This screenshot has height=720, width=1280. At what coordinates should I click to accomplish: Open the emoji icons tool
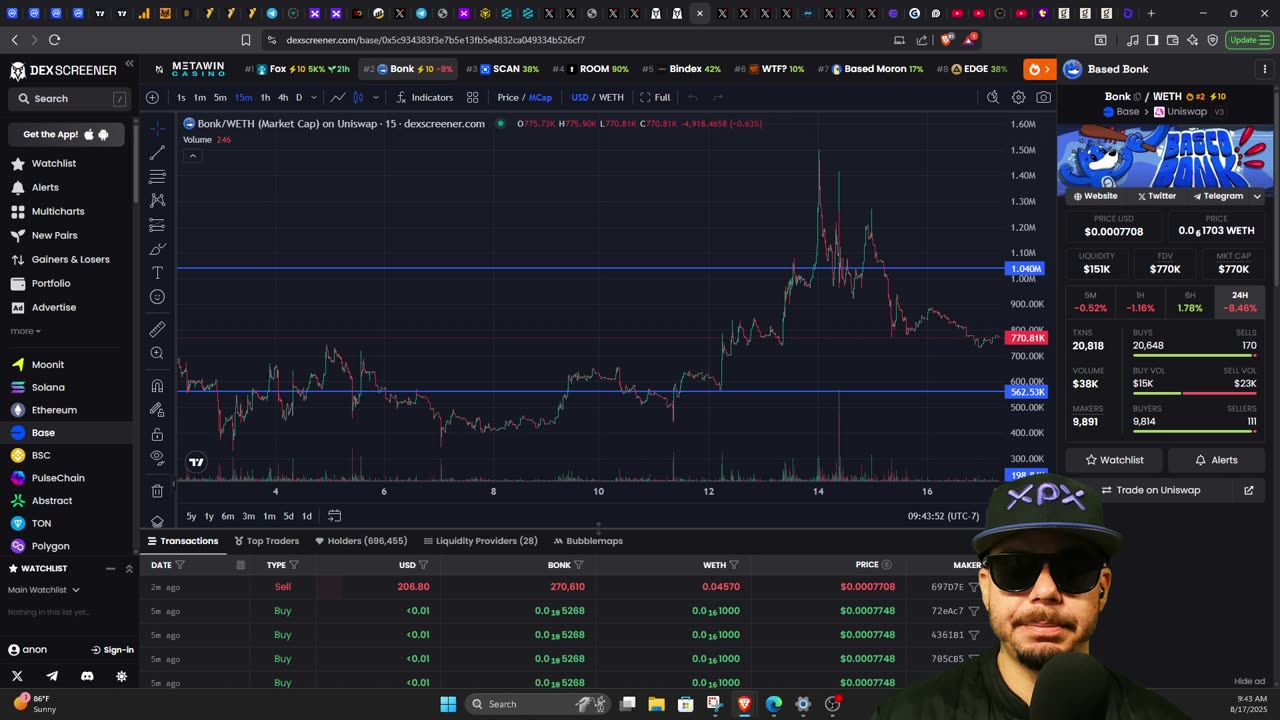coord(157,297)
